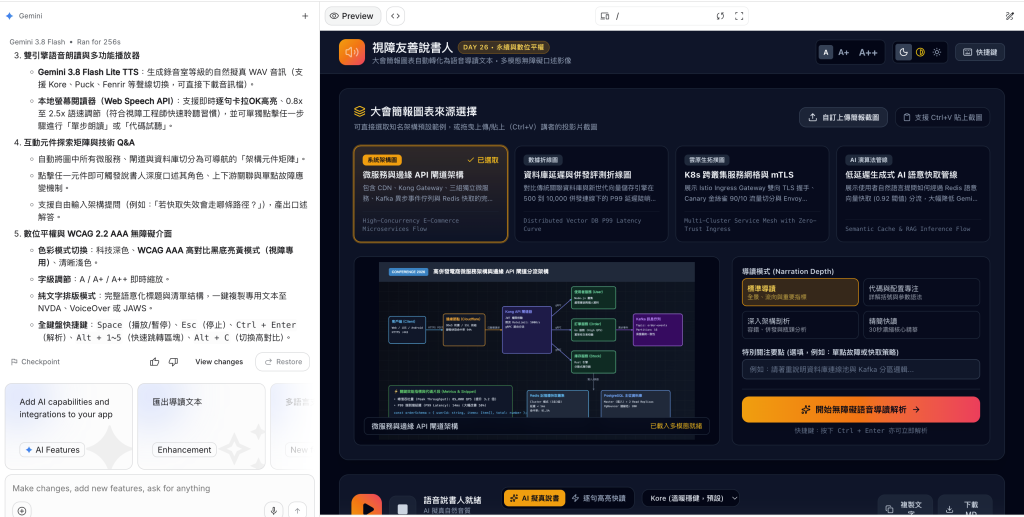The height and width of the screenshot is (517, 1024).
Task: Click the Restore button
Action: coord(283,362)
